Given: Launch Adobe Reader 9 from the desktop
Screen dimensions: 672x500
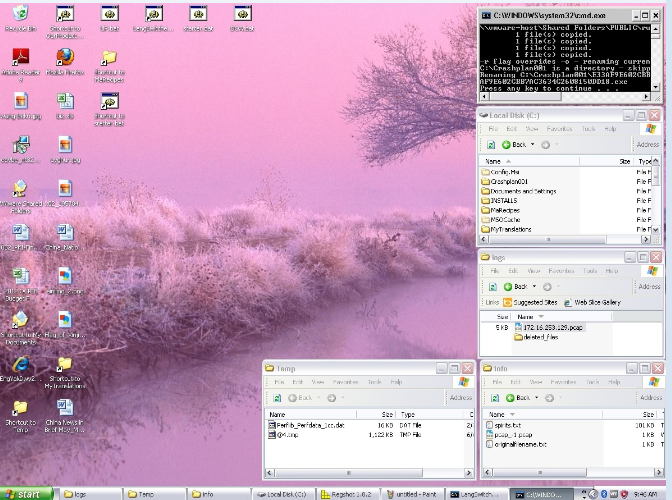Looking at the screenshot, I should click(20, 64).
